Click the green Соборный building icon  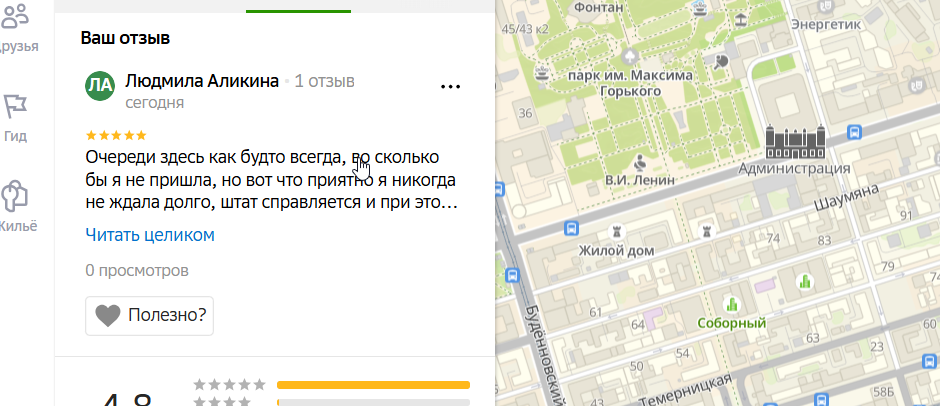[x=731, y=305]
